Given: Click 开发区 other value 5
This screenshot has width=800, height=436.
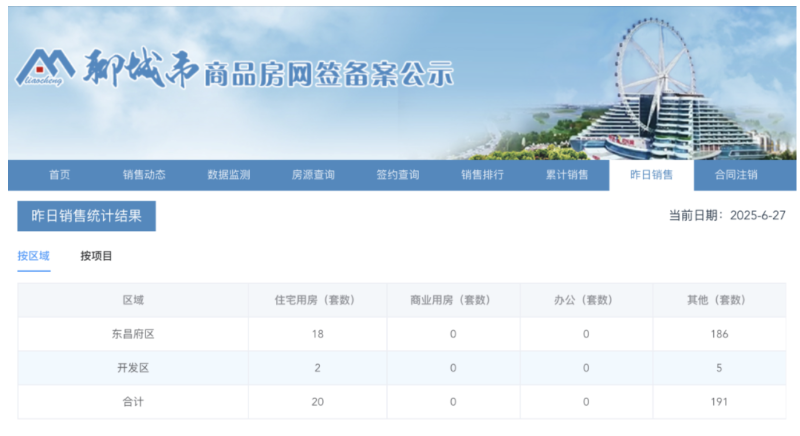Looking at the screenshot, I should pos(719,368).
